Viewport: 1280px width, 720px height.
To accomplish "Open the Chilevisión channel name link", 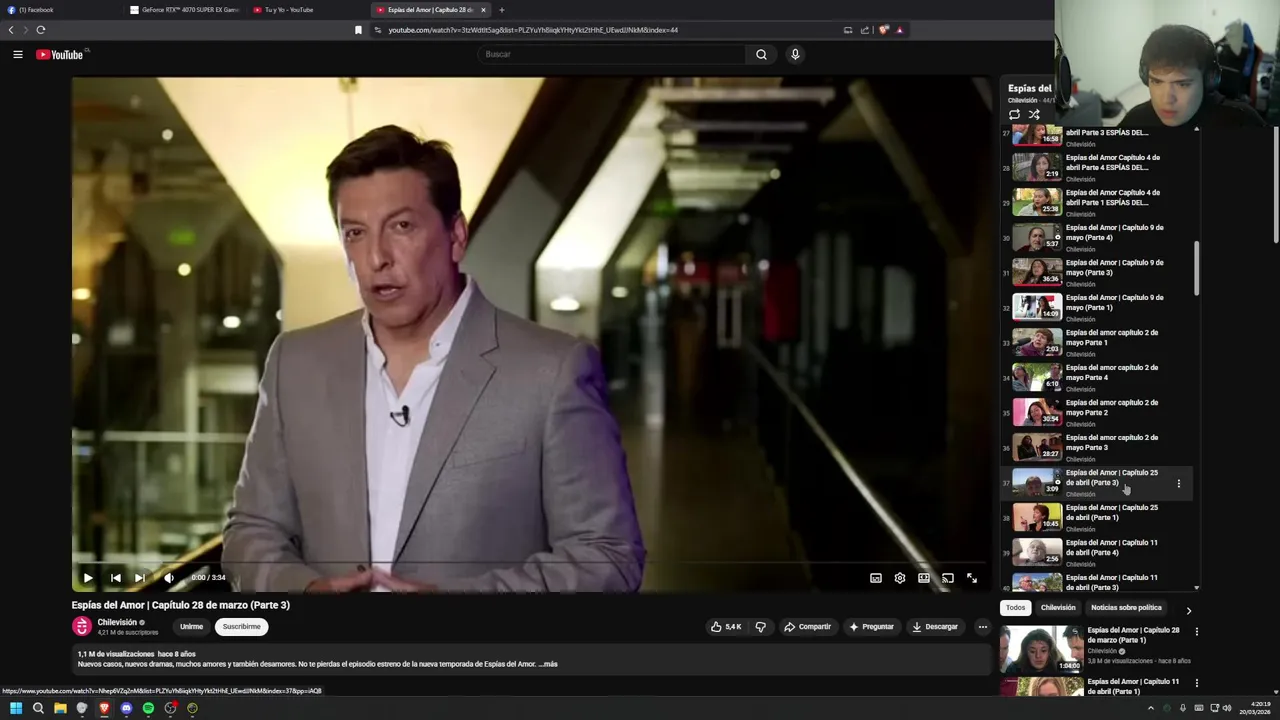I will coord(117,622).
